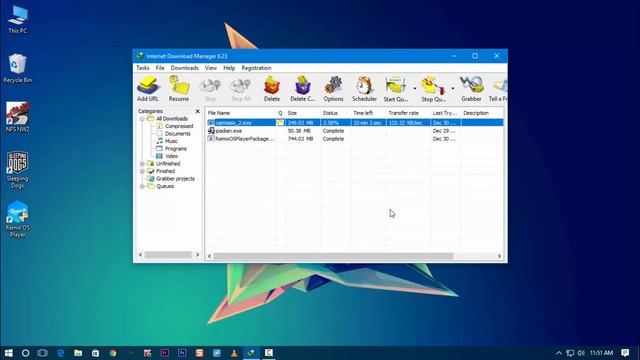The image size is (640, 360).
Task: Click the Cortana search circle
Action: tap(25, 353)
